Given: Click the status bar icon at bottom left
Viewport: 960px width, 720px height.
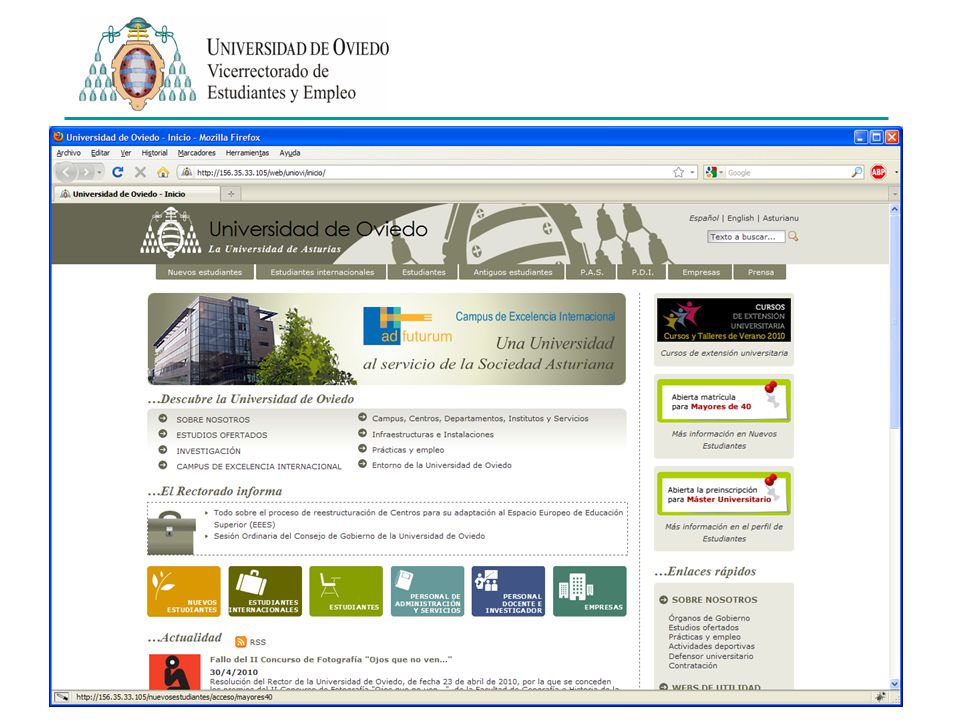Looking at the screenshot, I should point(62,697).
